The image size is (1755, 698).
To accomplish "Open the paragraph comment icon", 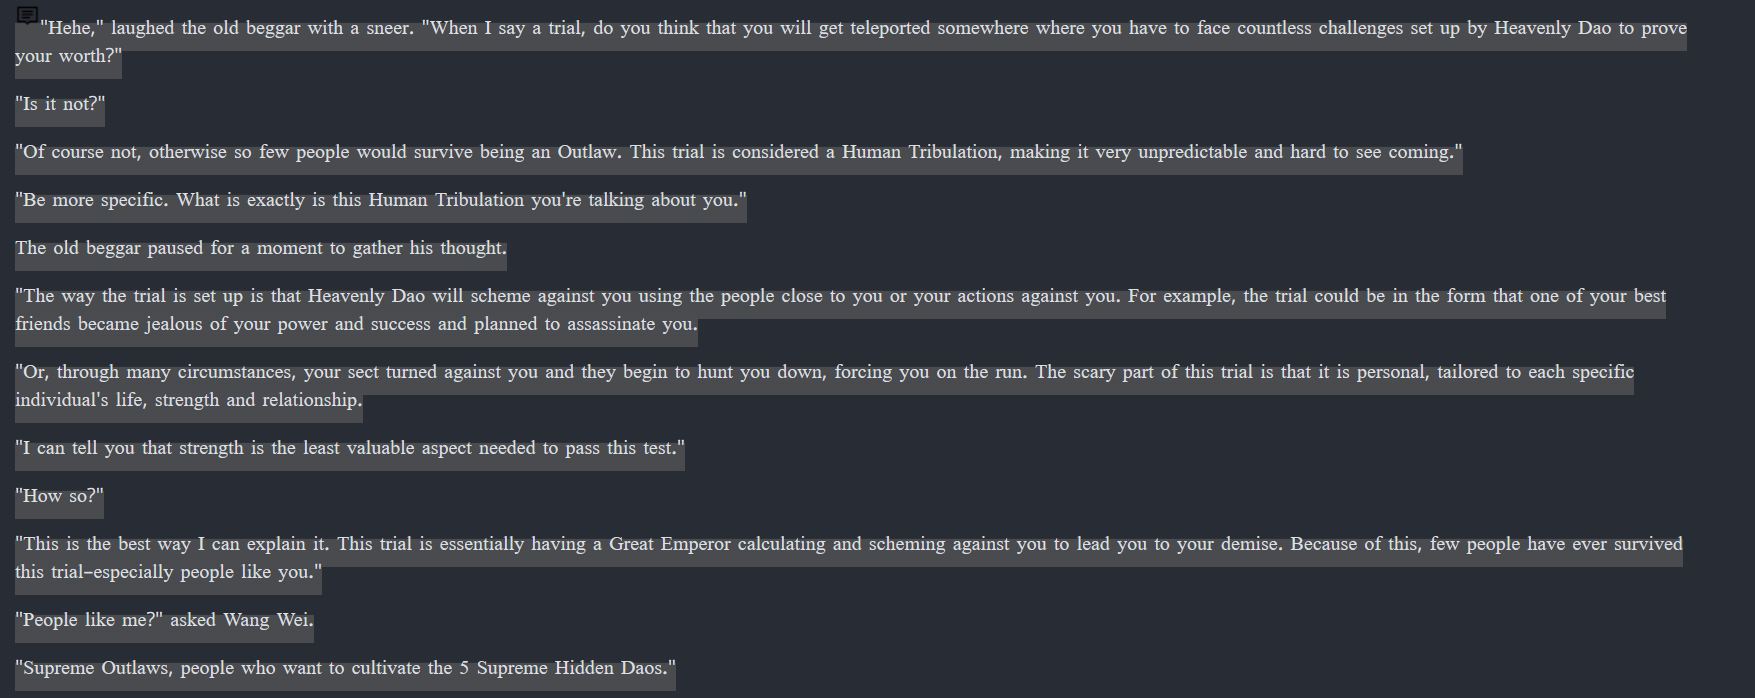I will click(x=27, y=15).
